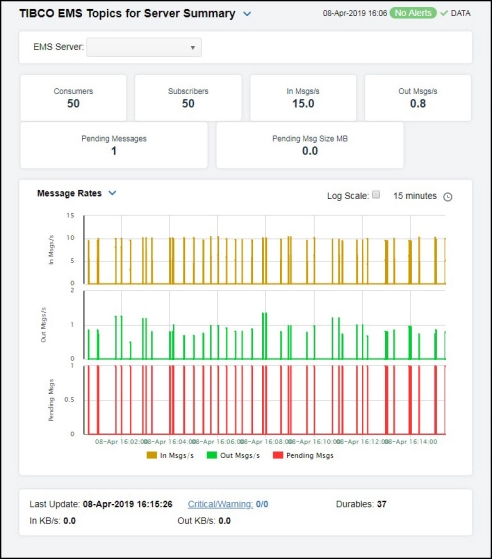Click the Out KB/s value 0.0
This screenshot has width=492, height=559.
[225, 521]
